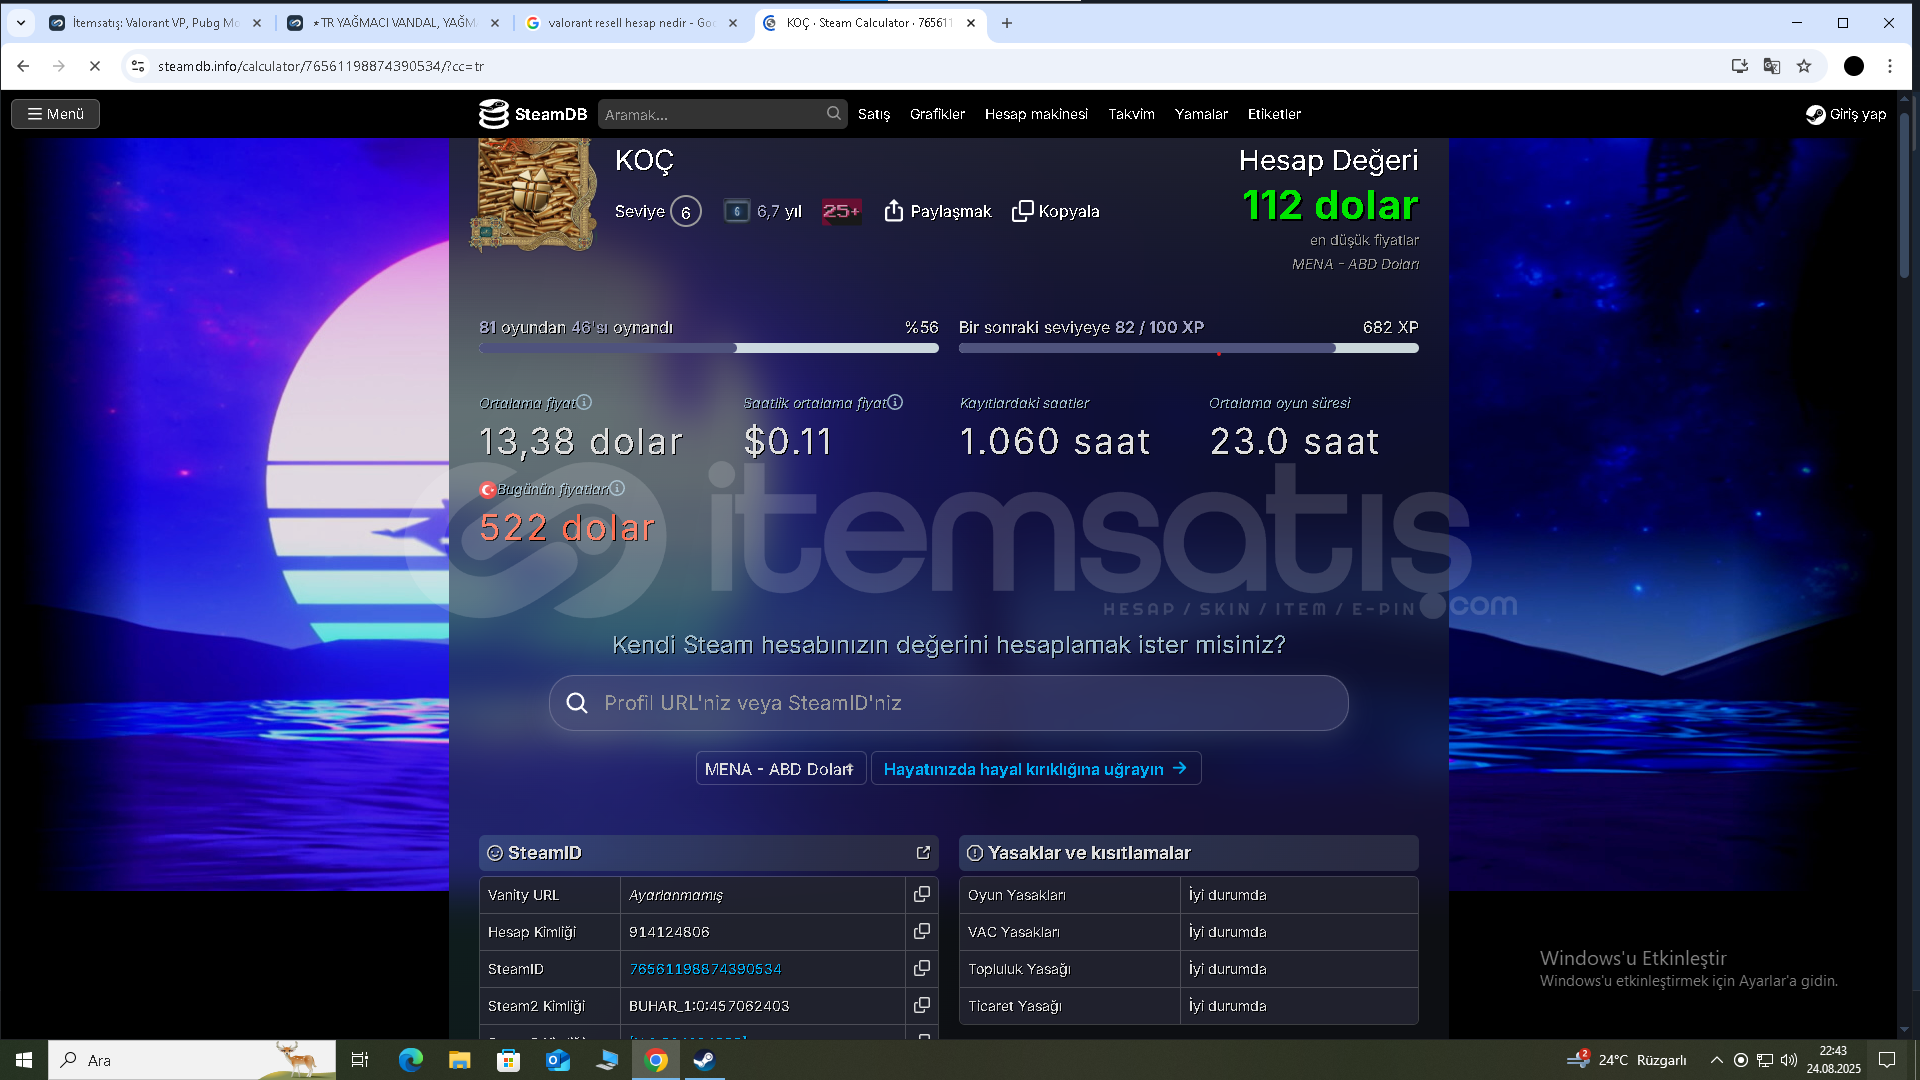Click the translate page icon
The width and height of the screenshot is (1920, 1080).
click(1771, 66)
